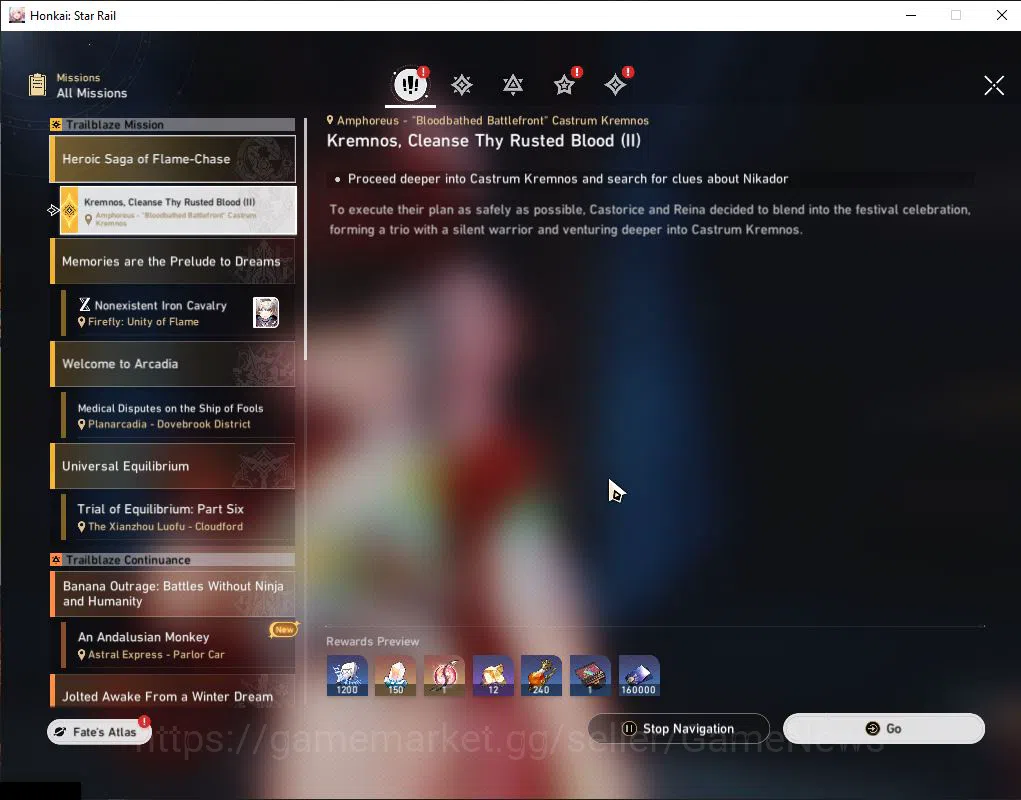This screenshot has height=800, width=1021.
Task: Open the Companion Mission star tab
Action: [564, 85]
